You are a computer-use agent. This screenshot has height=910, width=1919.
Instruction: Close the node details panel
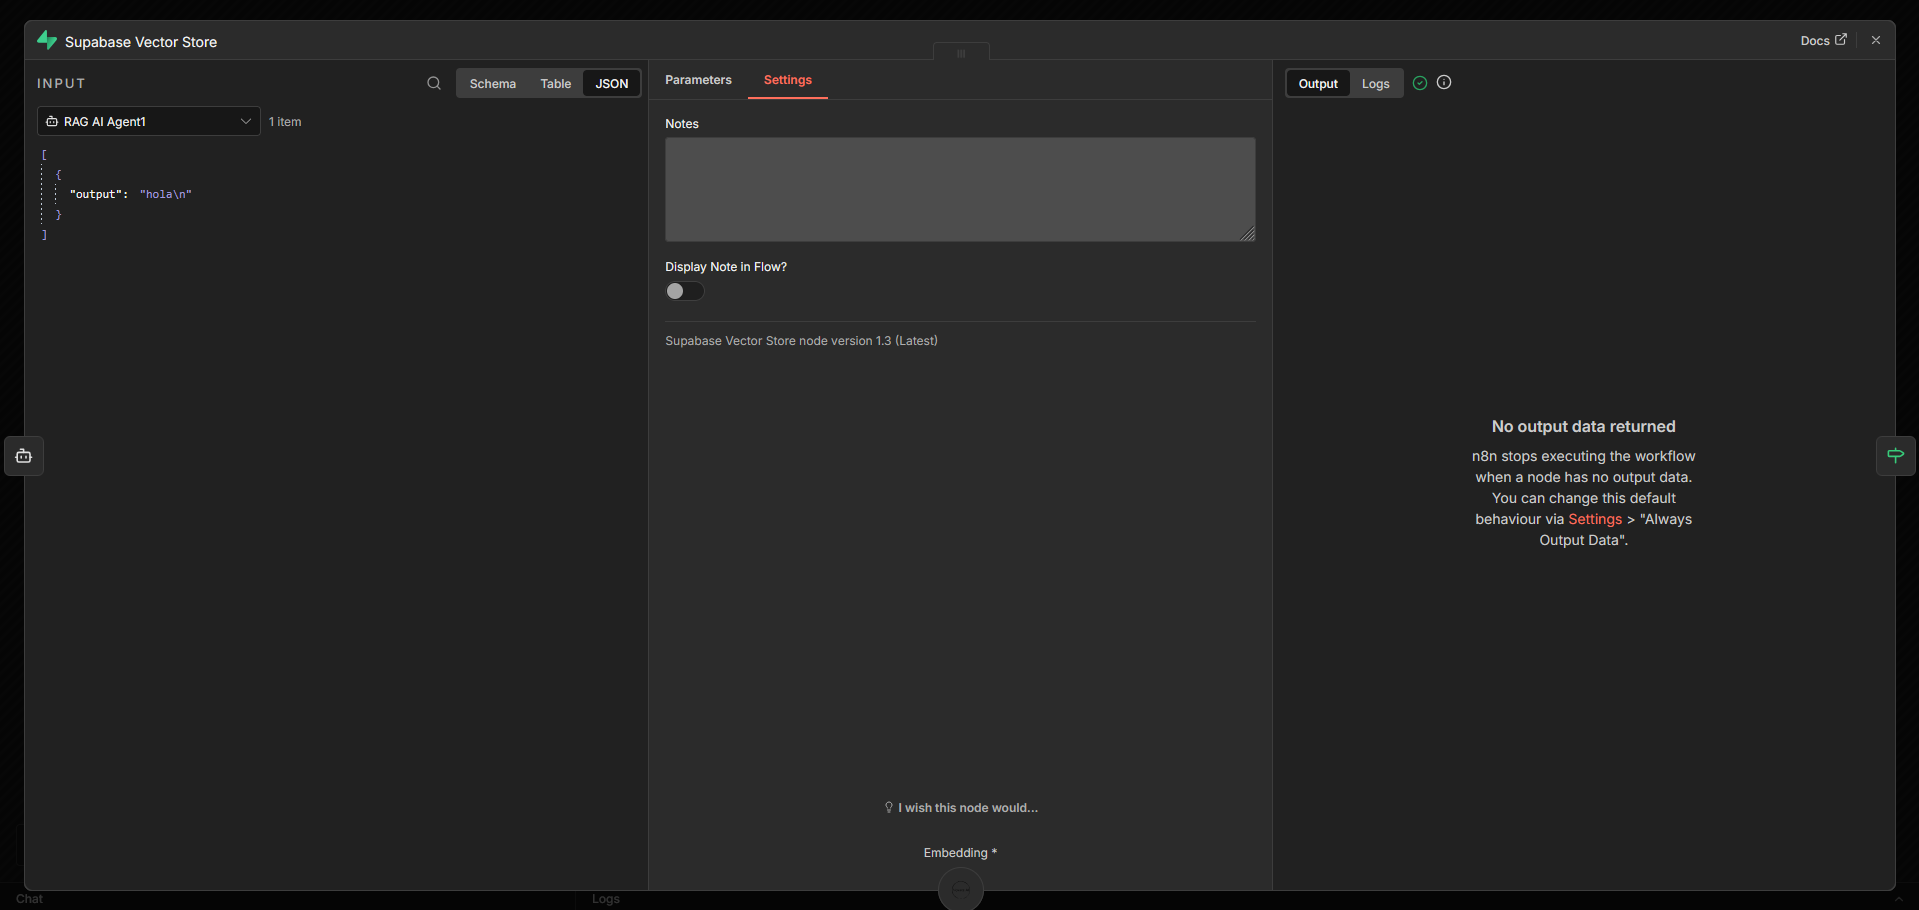tap(1876, 40)
